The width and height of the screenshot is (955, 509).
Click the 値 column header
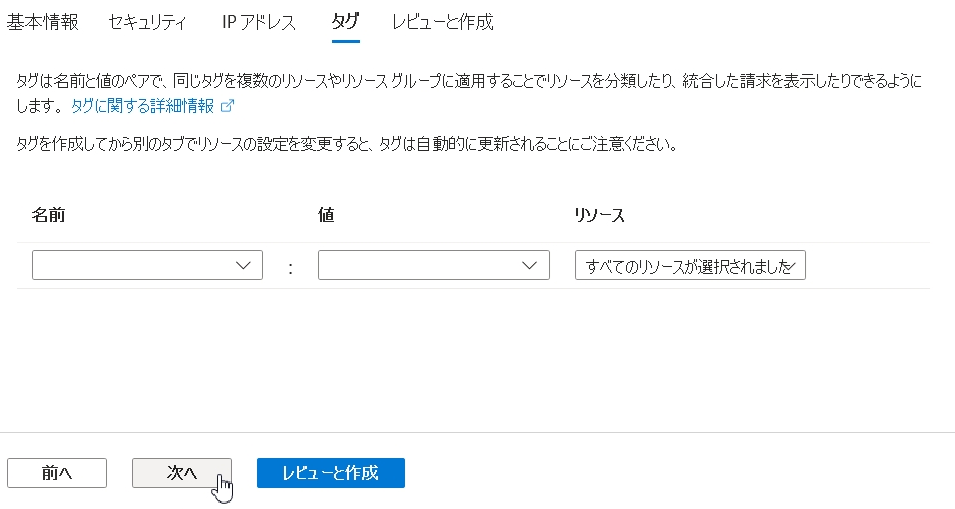click(325, 215)
